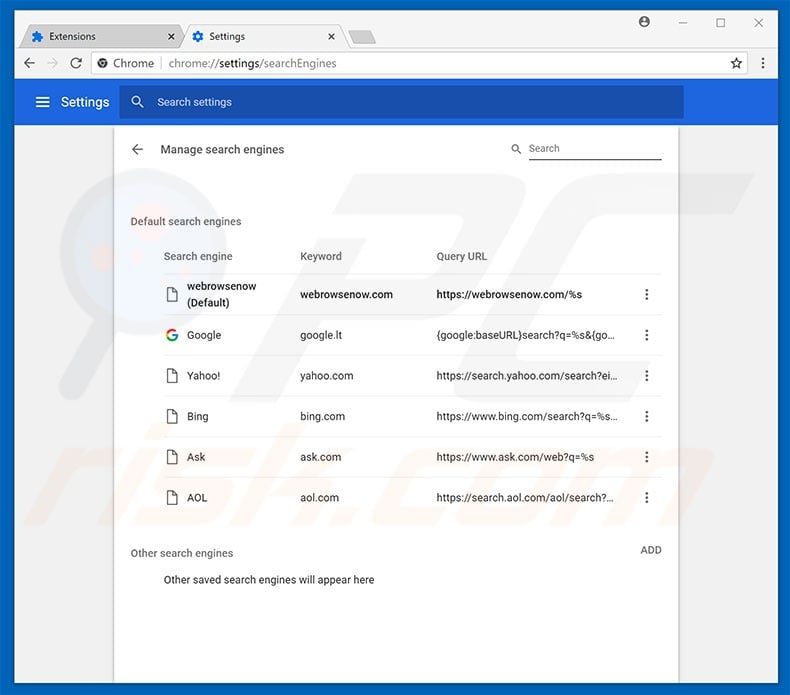
Task: Click the search icon beside the engines Search field
Action: pos(516,149)
